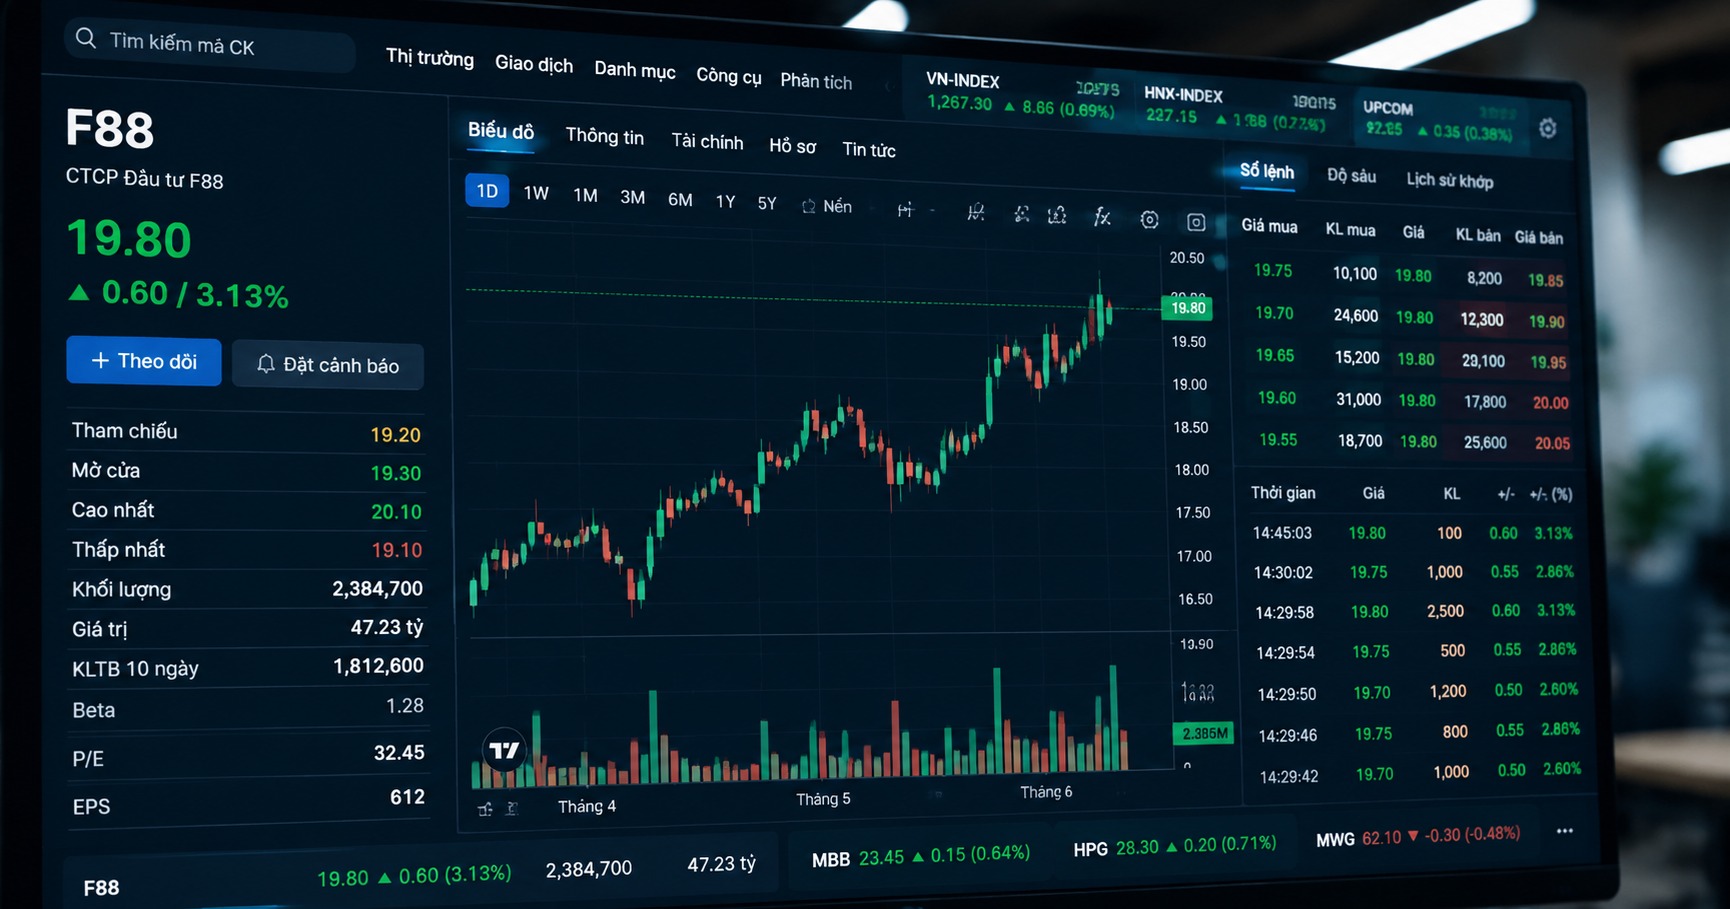Open the Lịch sử khớp tab
Viewport: 1730px width, 909px height.
[1450, 180]
